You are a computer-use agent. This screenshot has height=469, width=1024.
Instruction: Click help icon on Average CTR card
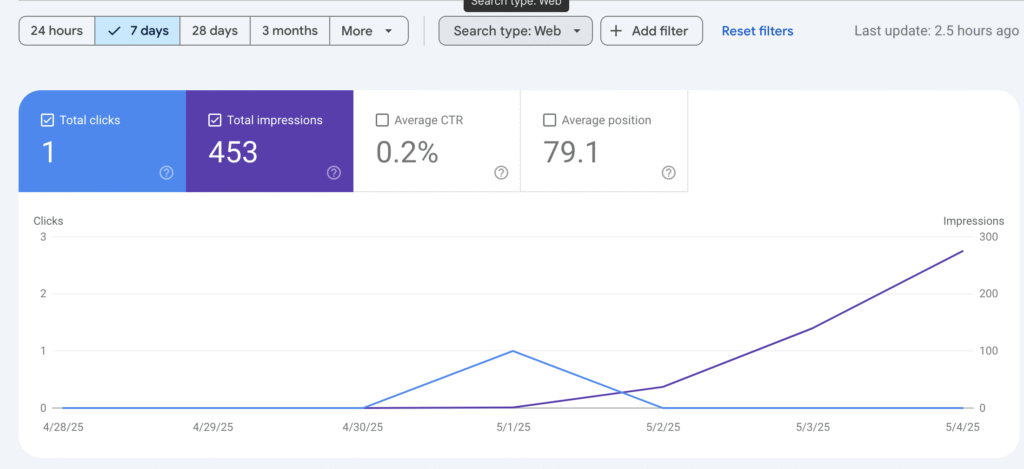point(501,173)
